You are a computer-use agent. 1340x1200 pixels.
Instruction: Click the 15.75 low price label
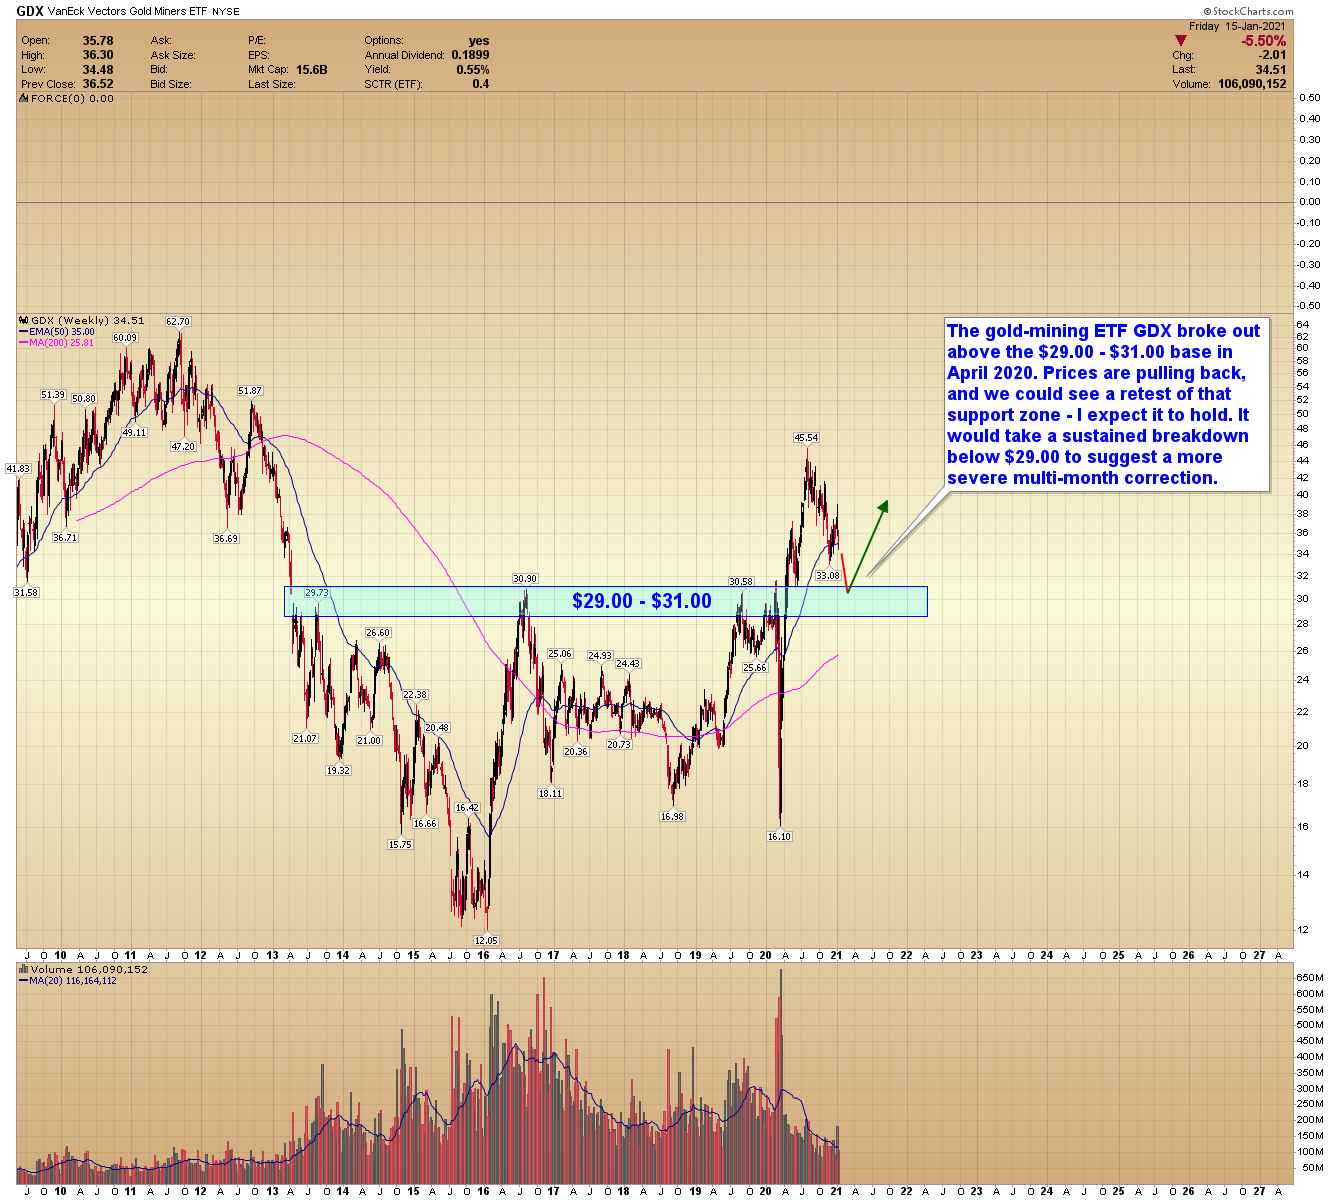(400, 844)
